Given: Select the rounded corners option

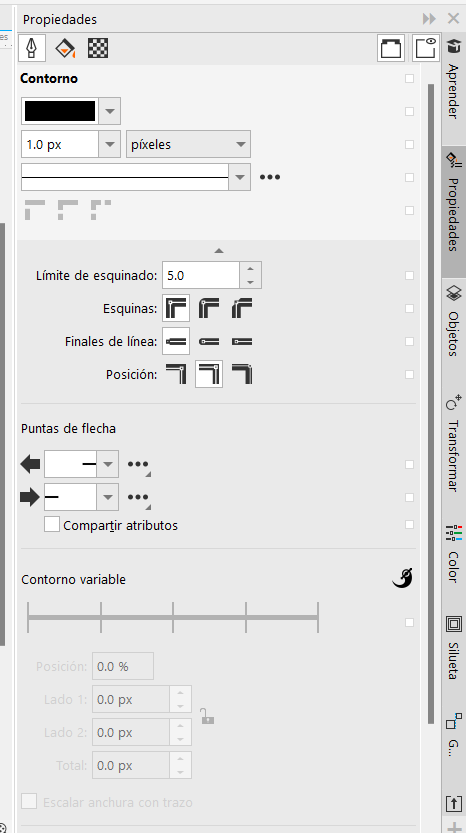Looking at the screenshot, I should [x=209, y=308].
